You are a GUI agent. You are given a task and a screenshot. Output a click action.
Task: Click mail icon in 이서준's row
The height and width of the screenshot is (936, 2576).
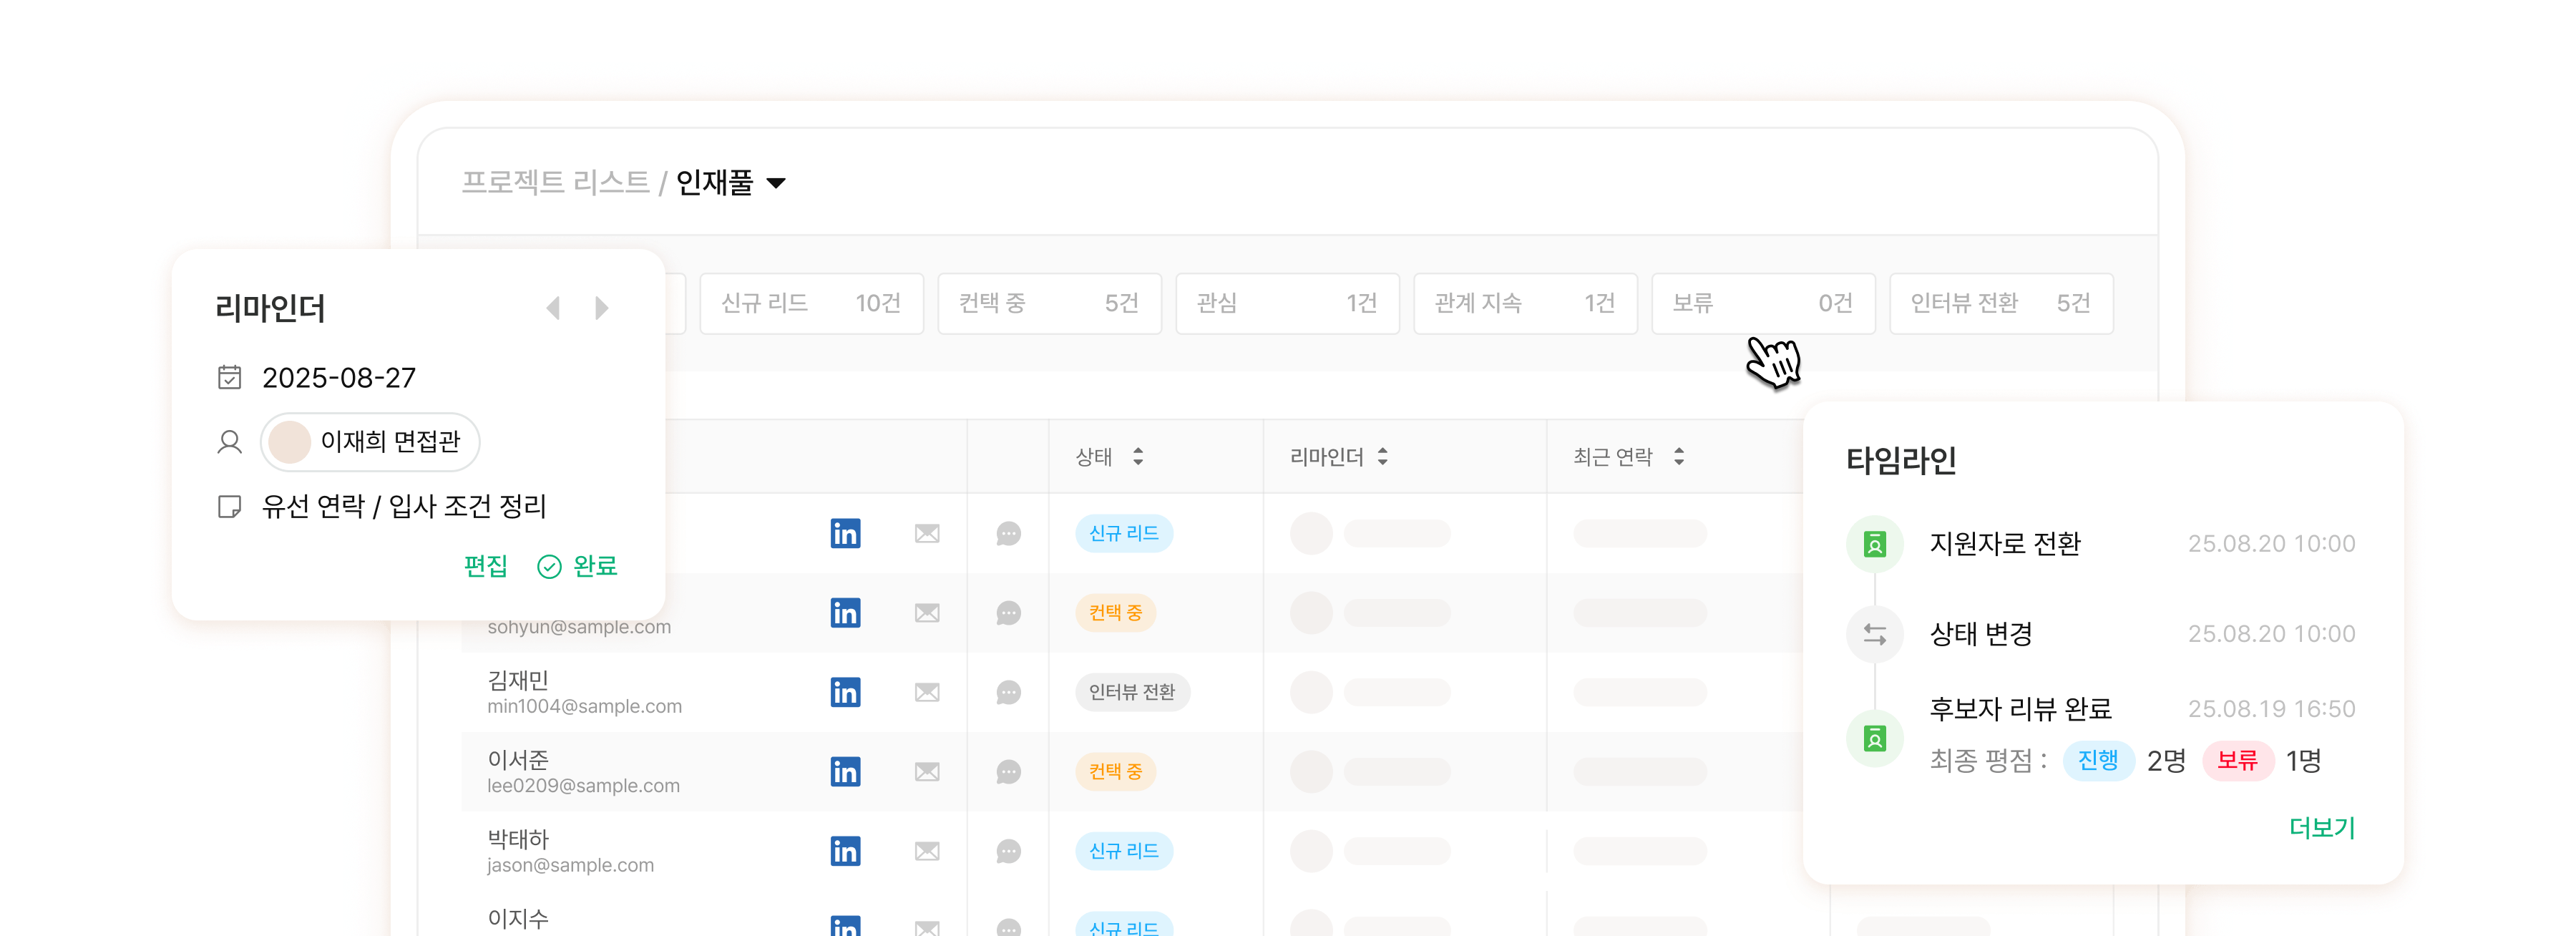tap(927, 772)
